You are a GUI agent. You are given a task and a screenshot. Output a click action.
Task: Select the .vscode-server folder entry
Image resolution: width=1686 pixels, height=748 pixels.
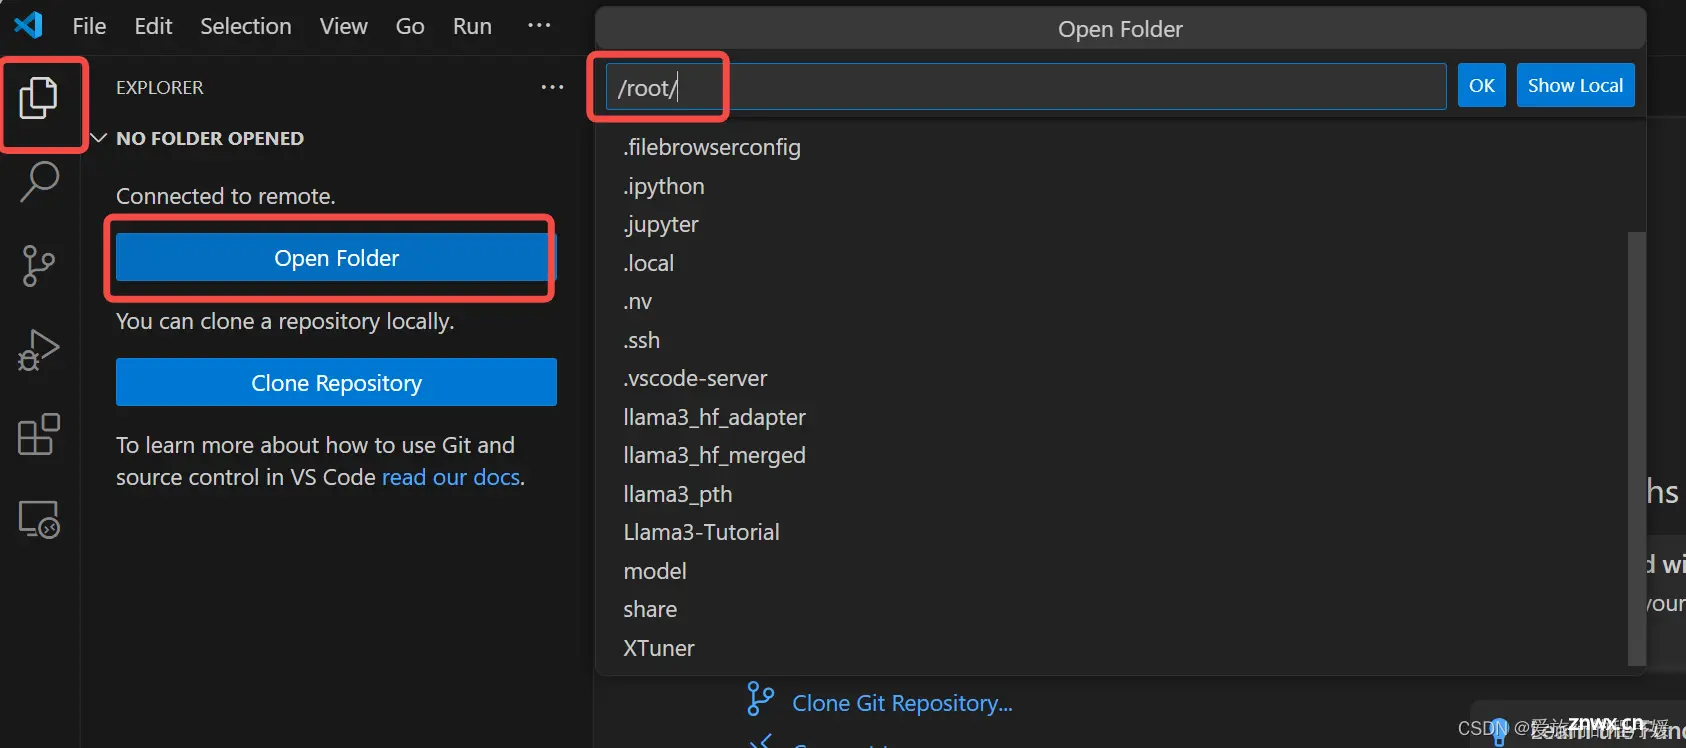pyautogui.click(x=1111, y=379)
